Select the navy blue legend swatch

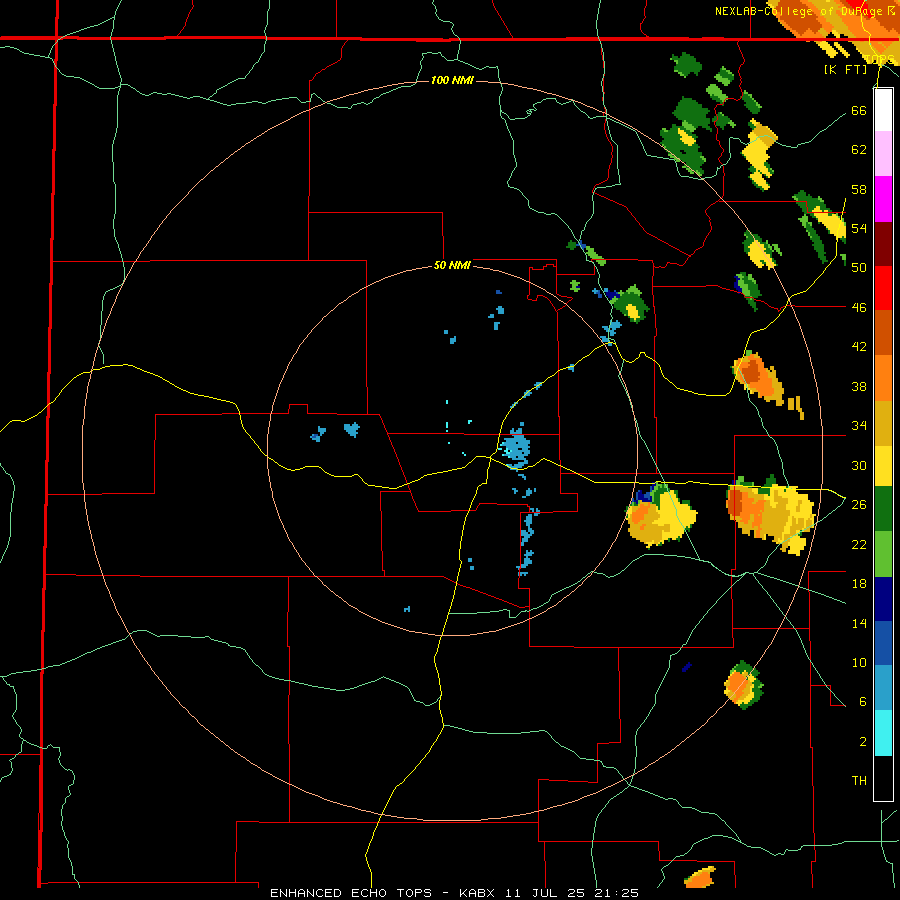[883, 599]
